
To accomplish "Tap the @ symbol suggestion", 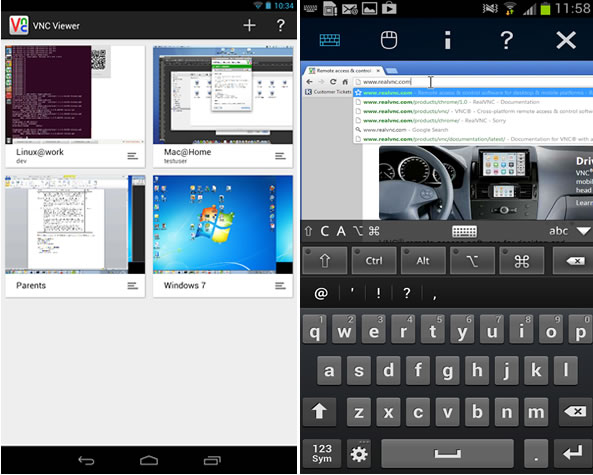I will [x=321, y=293].
